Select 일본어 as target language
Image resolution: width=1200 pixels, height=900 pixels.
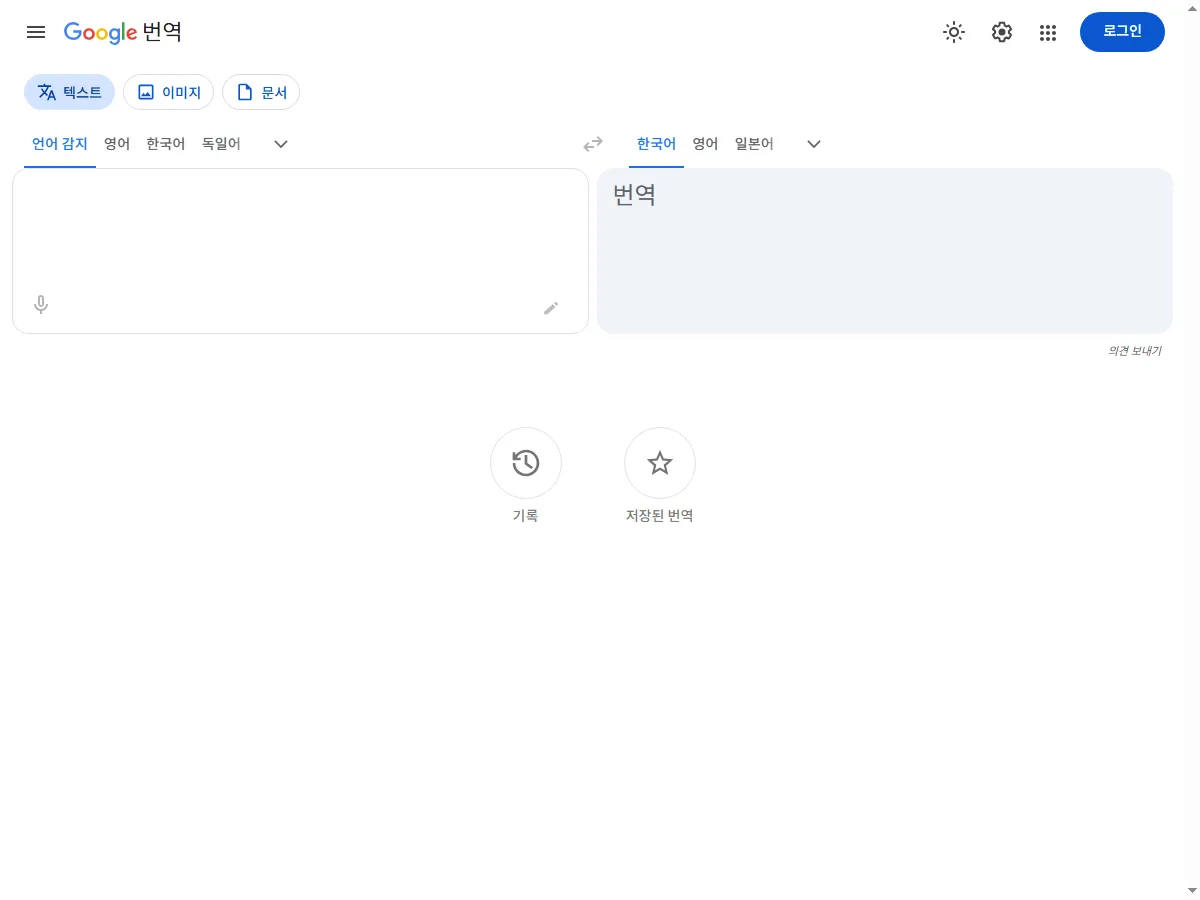(754, 144)
